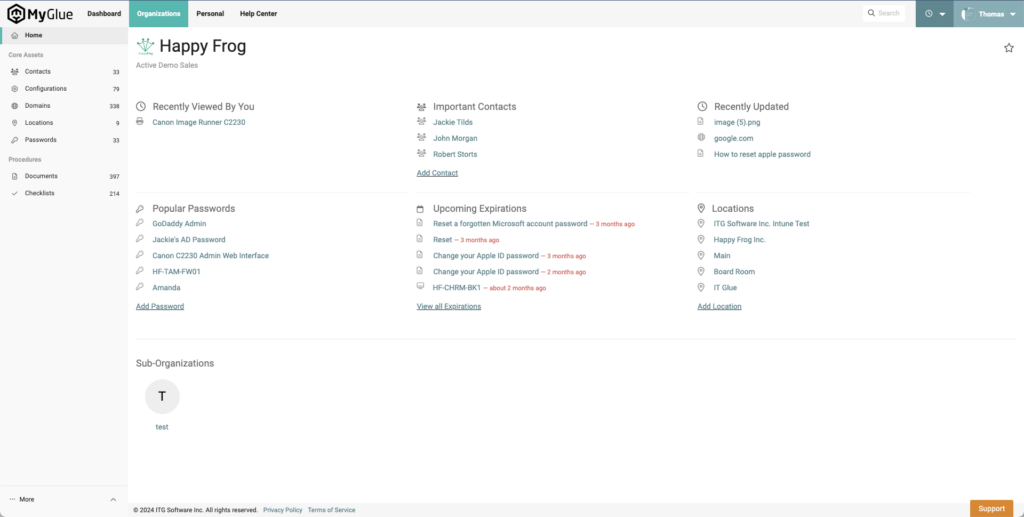
Task: Switch to the Personal tab
Action: (210, 14)
